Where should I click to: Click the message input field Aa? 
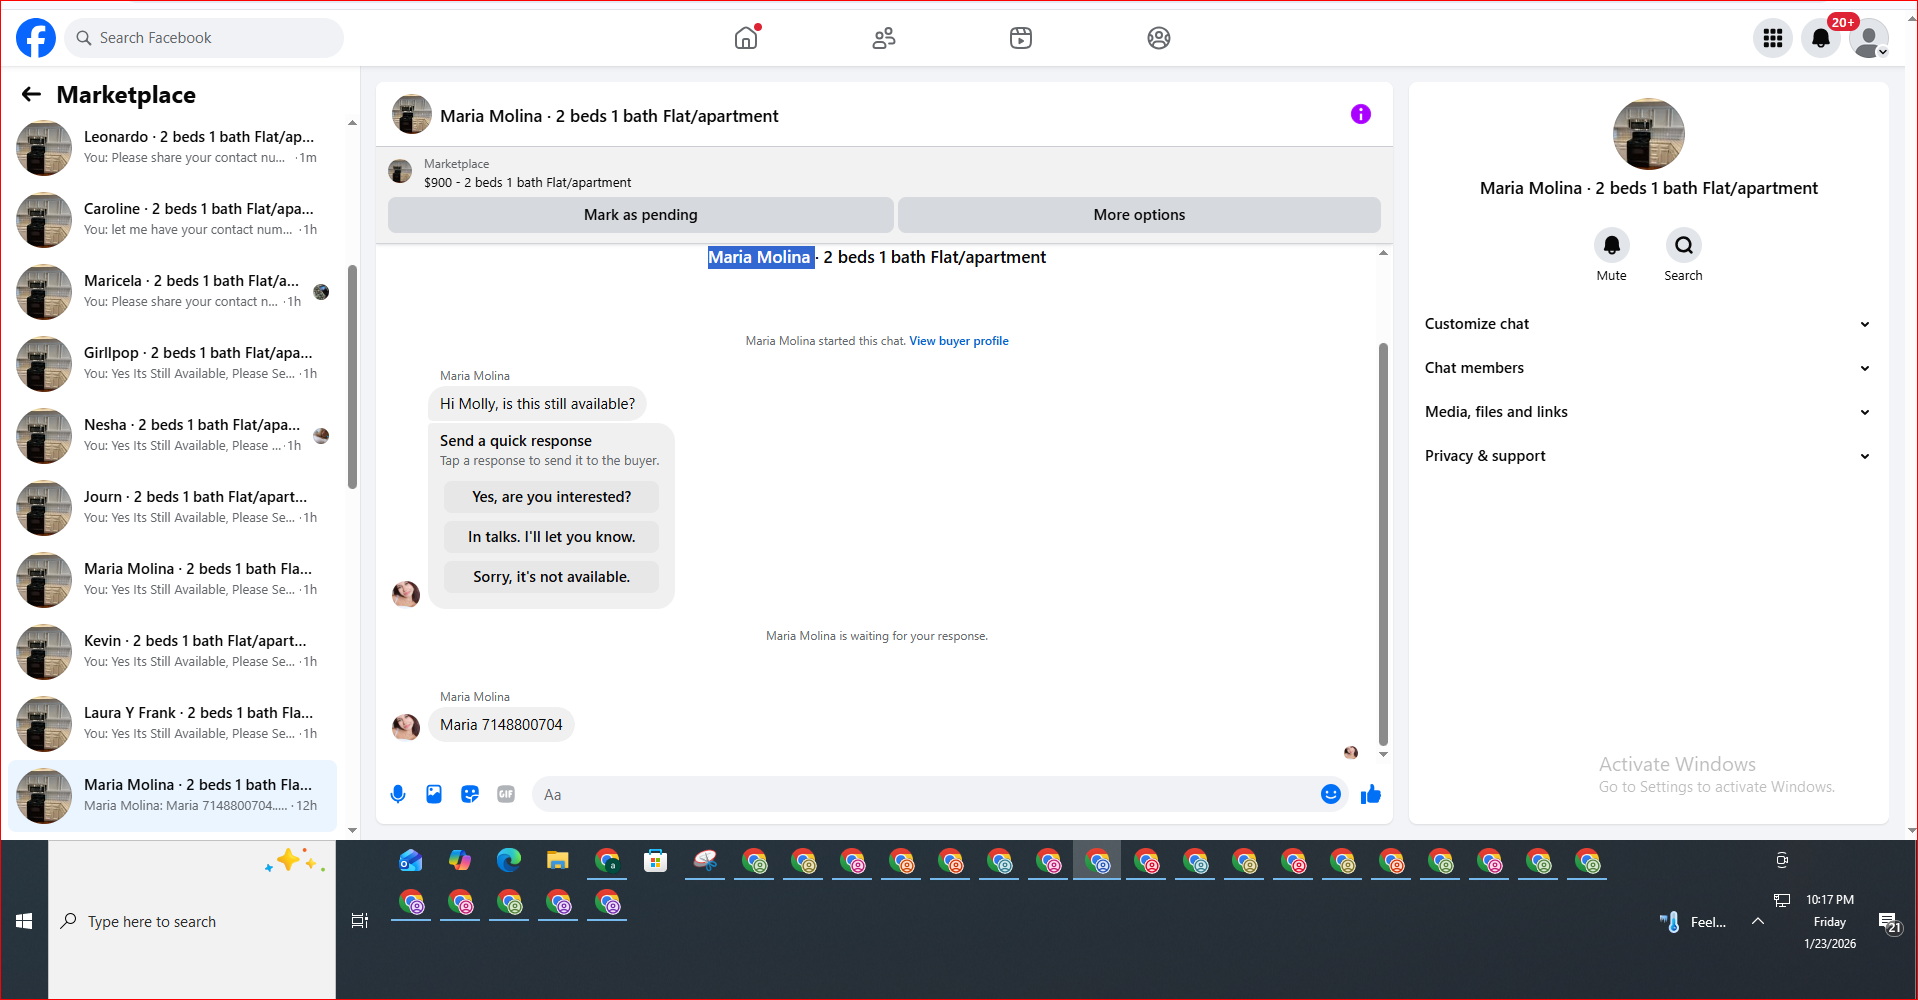pos(925,794)
